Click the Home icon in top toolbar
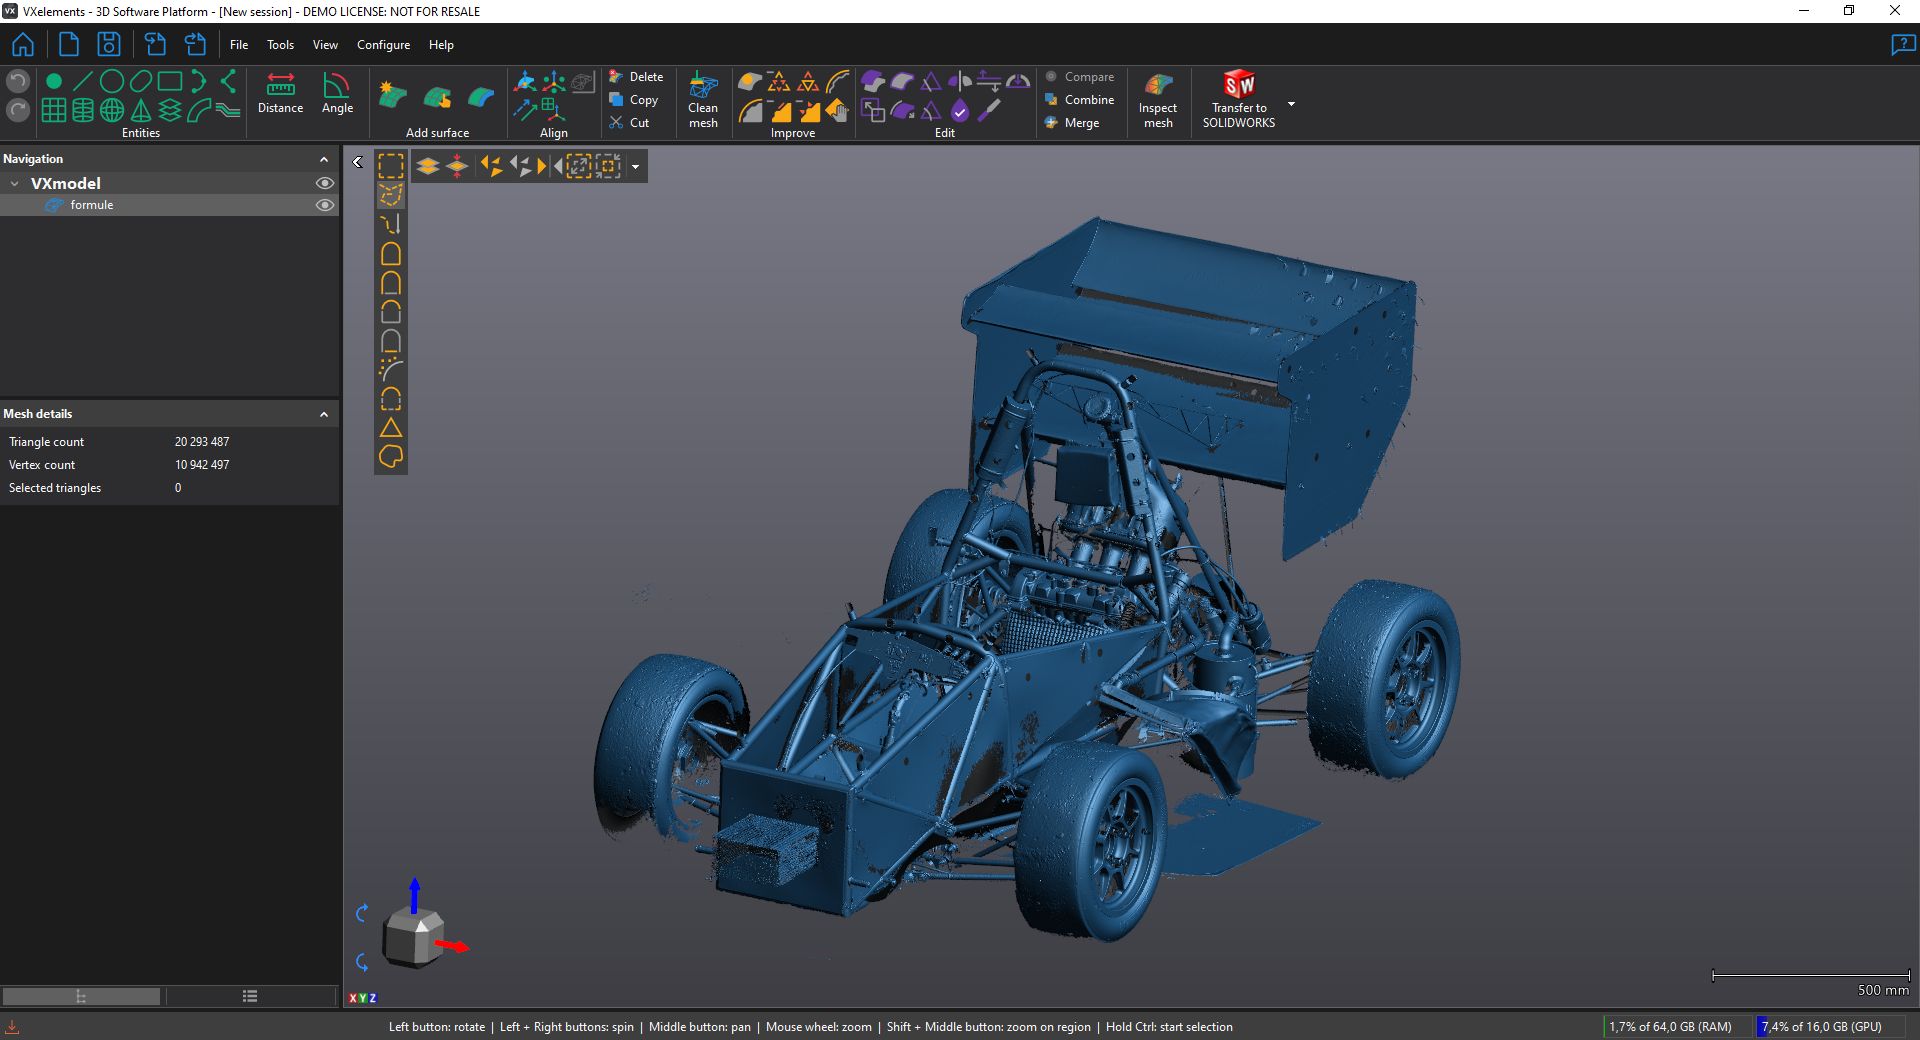Screen dimensions: 1920x1040 (22, 45)
